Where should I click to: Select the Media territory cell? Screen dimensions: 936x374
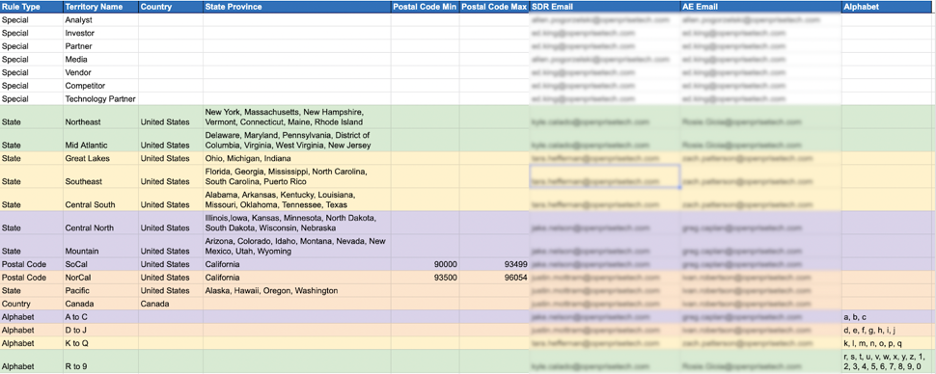click(100, 60)
